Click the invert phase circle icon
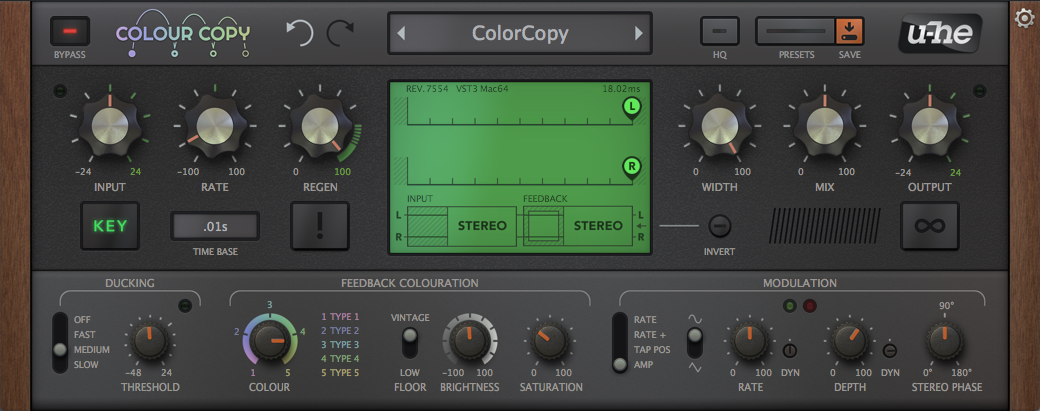The height and width of the screenshot is (411, 1040). tap(720, 226)
